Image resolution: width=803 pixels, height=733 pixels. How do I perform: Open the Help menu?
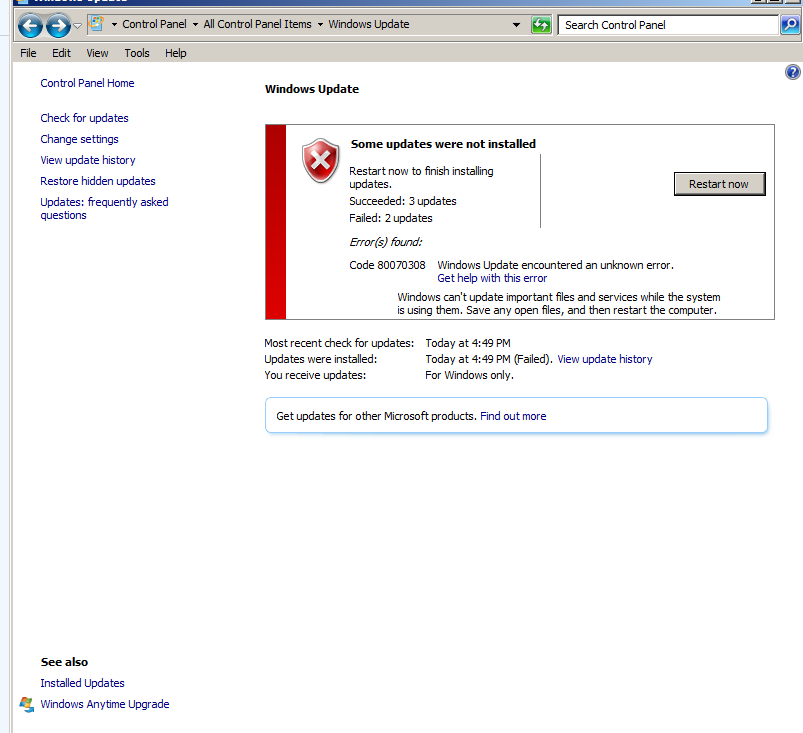pyautogui.click(x=176, y=53)
